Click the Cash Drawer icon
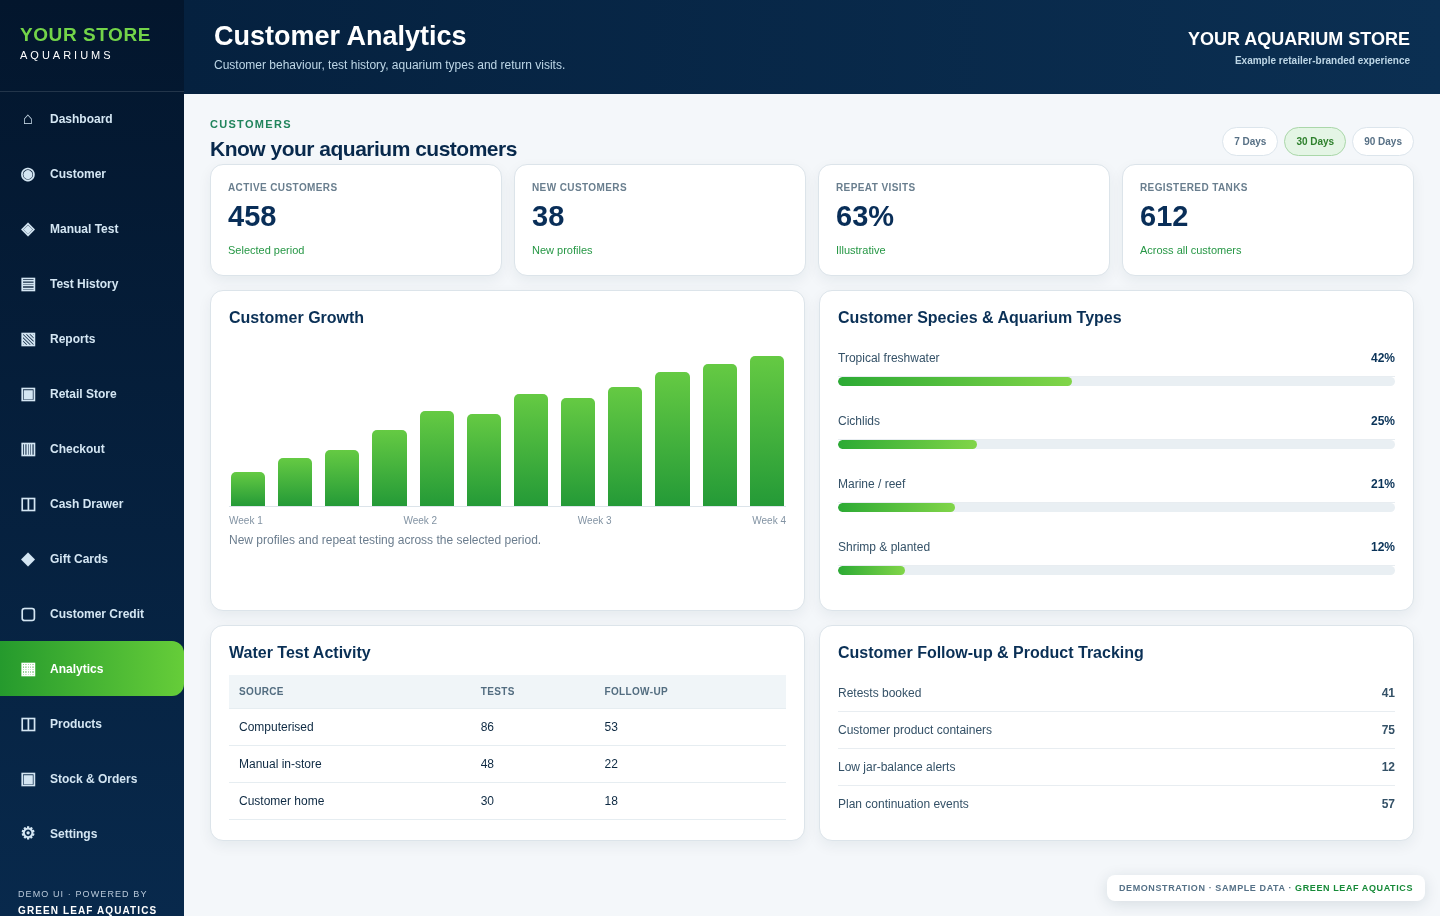 [28, 504]
